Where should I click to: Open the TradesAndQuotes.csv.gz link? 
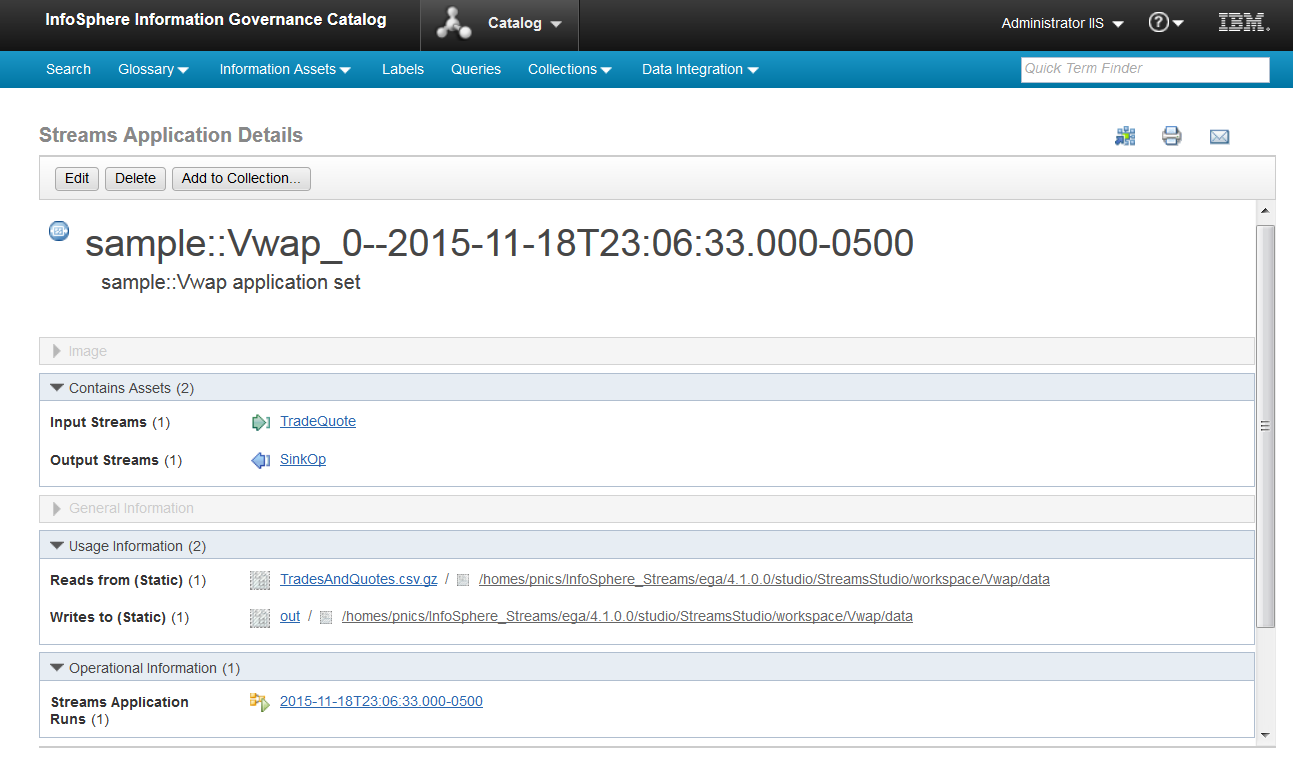pos(358,579)
